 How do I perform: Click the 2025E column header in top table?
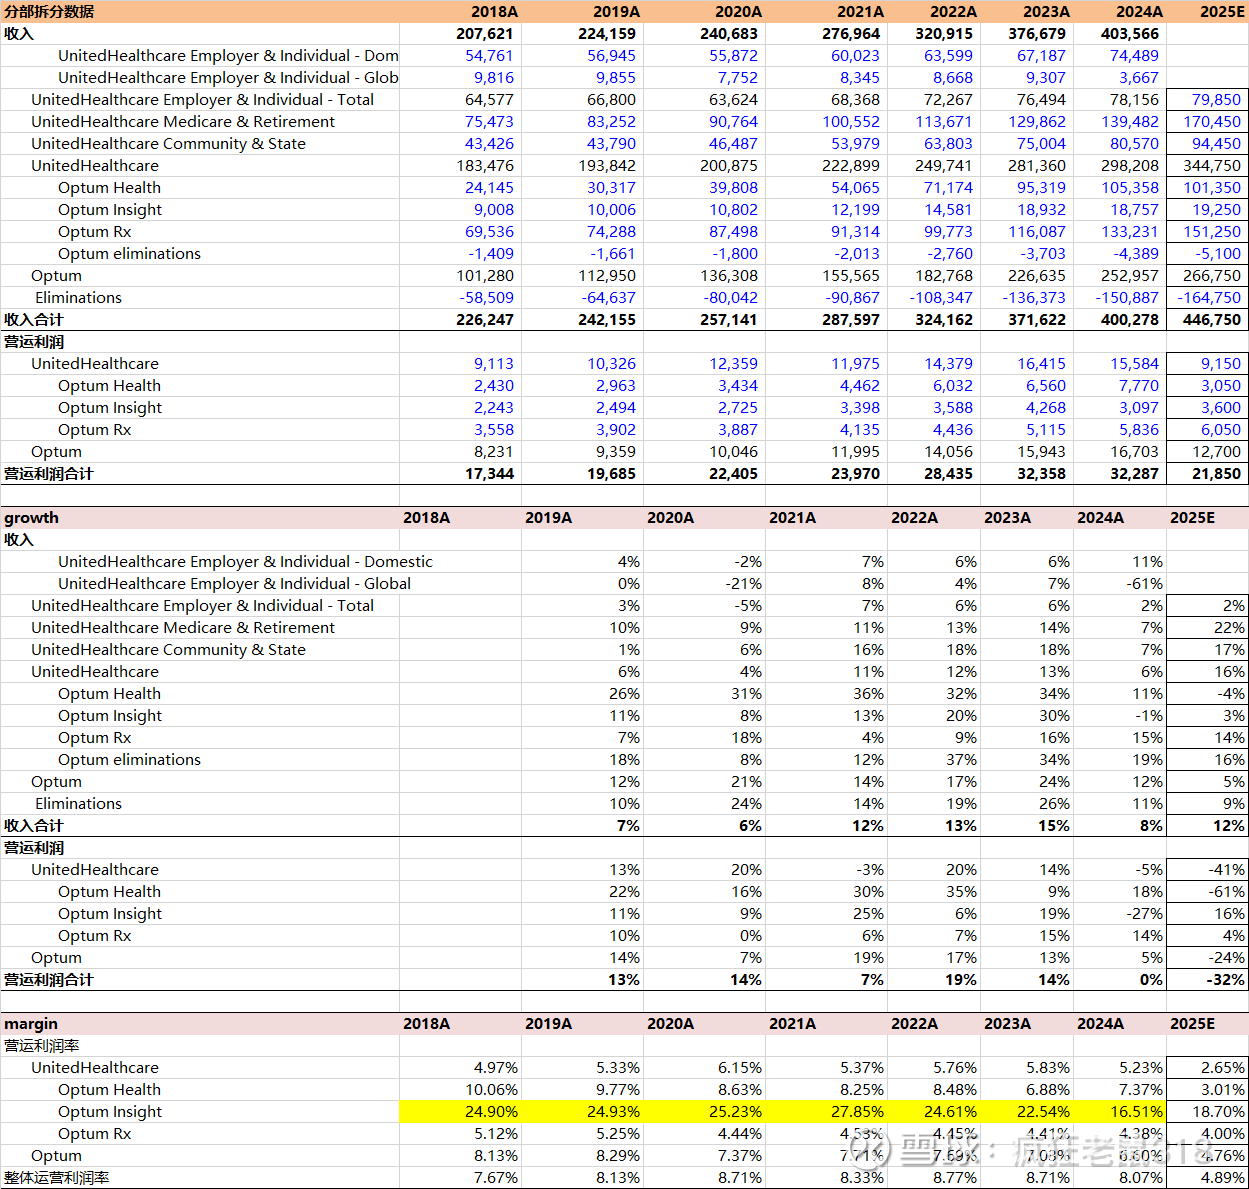(1221, 12)
